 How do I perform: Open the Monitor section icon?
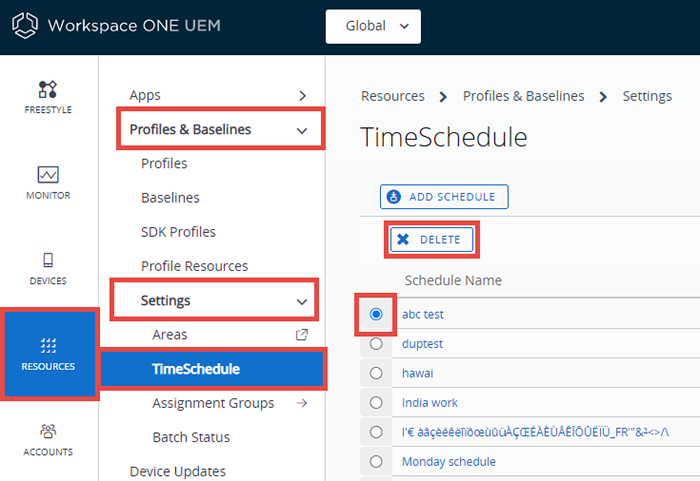[x=48, y=175]
